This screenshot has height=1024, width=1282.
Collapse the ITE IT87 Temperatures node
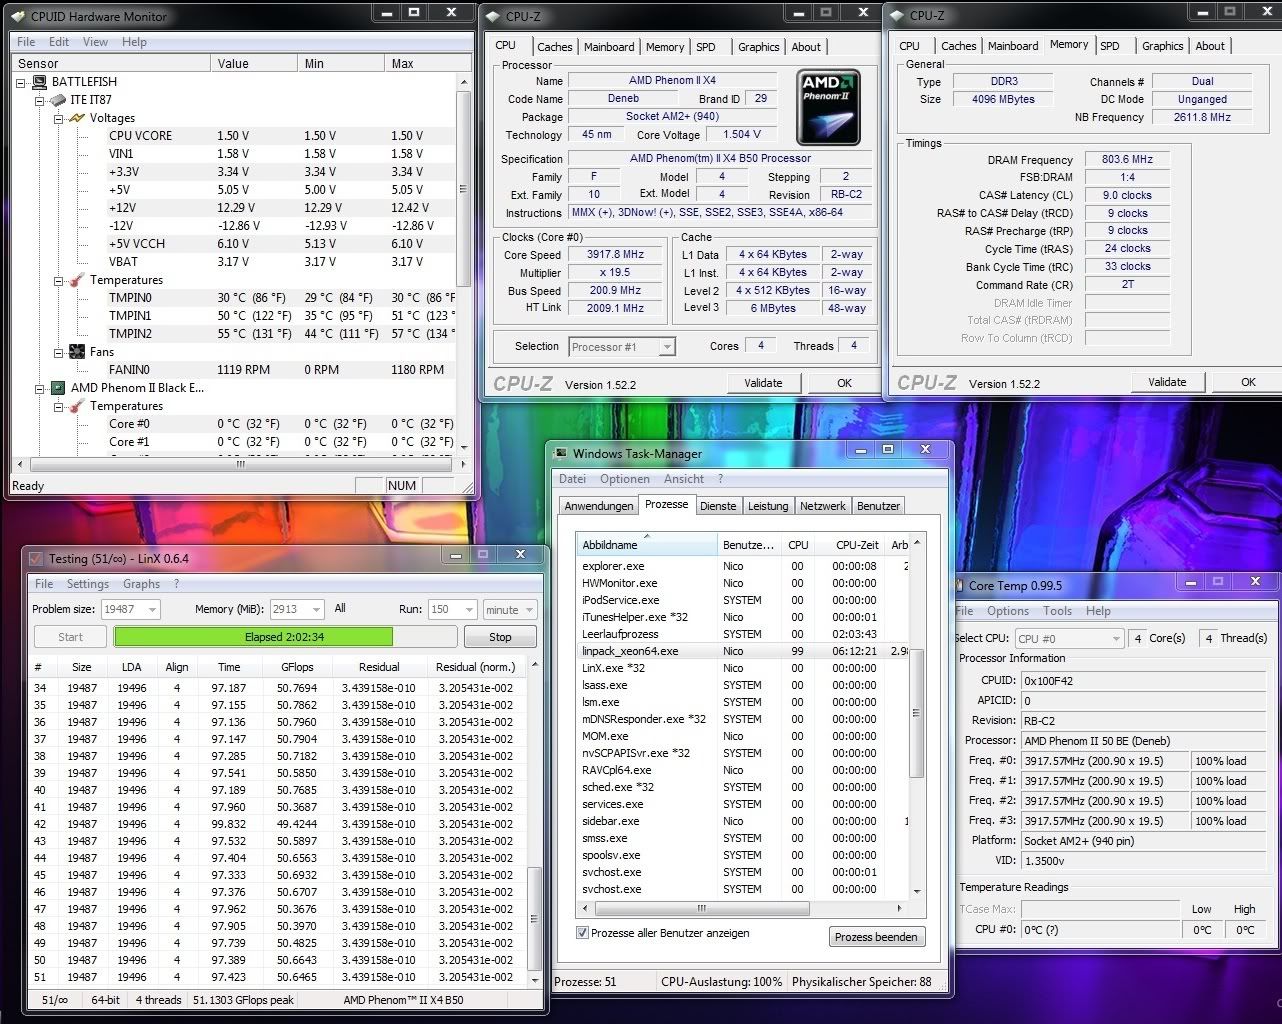59,280
